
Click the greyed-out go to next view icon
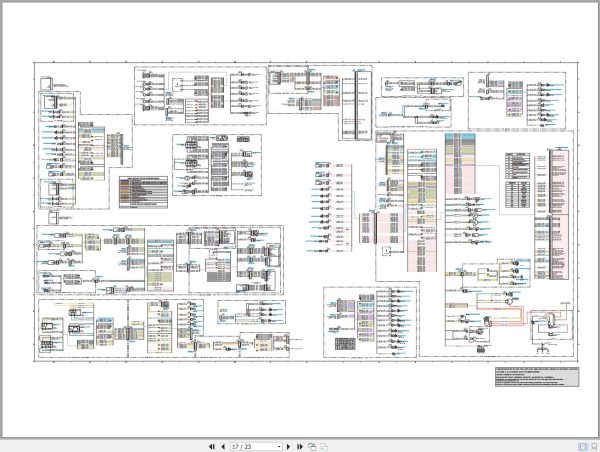(x=324, y=447)
